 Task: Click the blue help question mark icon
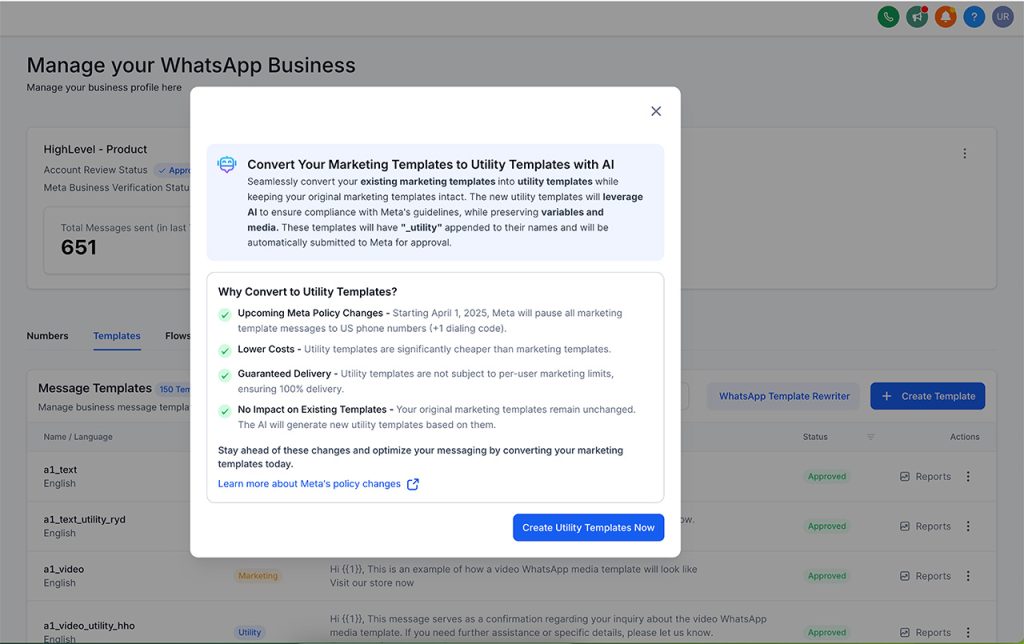(974, 17)
